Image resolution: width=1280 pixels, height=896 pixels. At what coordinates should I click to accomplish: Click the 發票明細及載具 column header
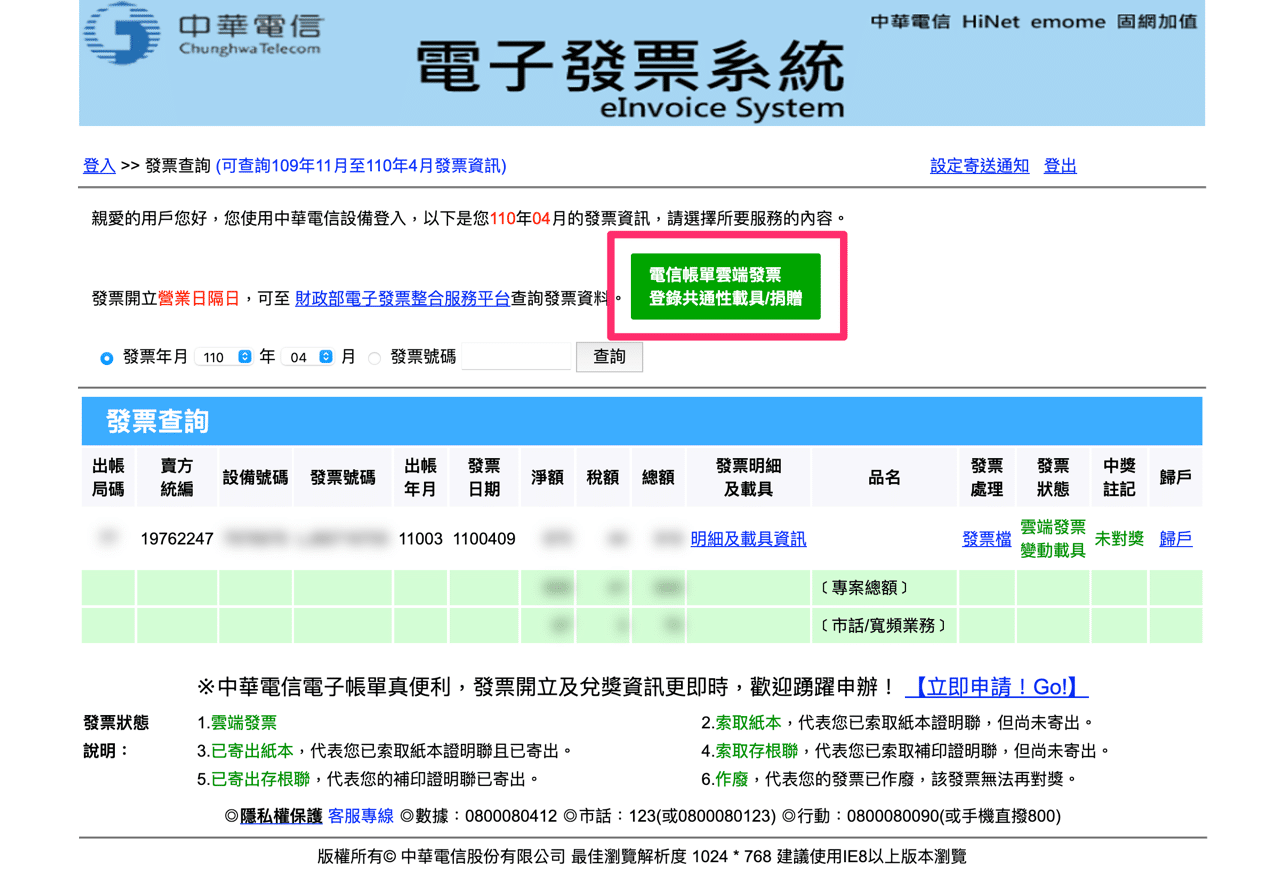pyautogui.click(x=748, y=478)
